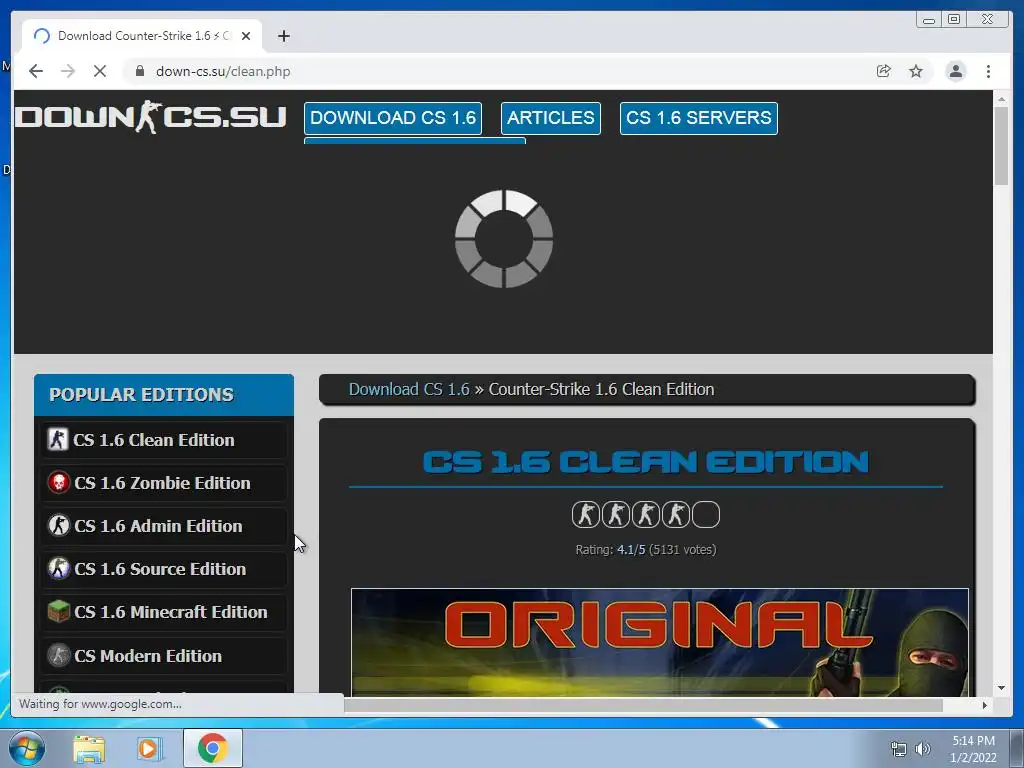
Task: Click the scroll up arrow of the page
Action: pos(1001,99)
